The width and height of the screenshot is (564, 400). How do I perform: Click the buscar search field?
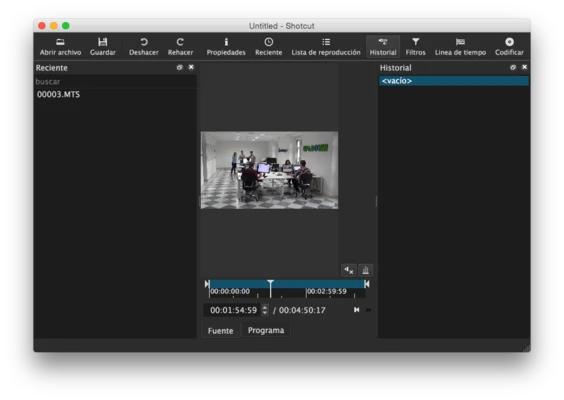pyautogui.click(x=115, y=82)
